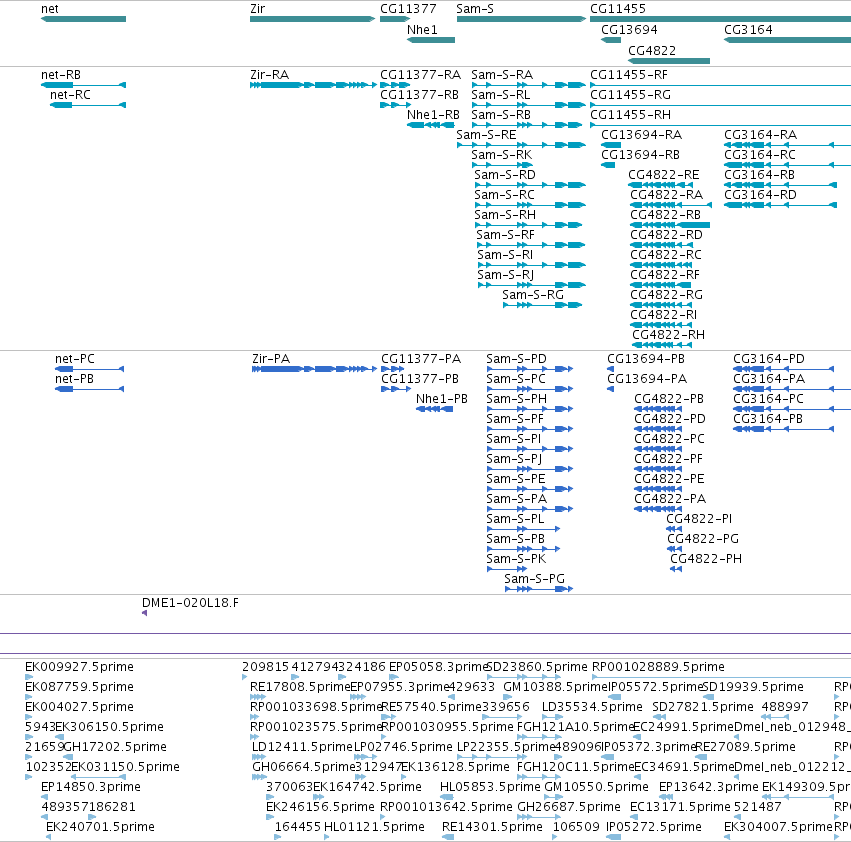Screen dimensions: 851x842
Task: Select the CG4822 gene bar
Action: (x=669, y=61)
